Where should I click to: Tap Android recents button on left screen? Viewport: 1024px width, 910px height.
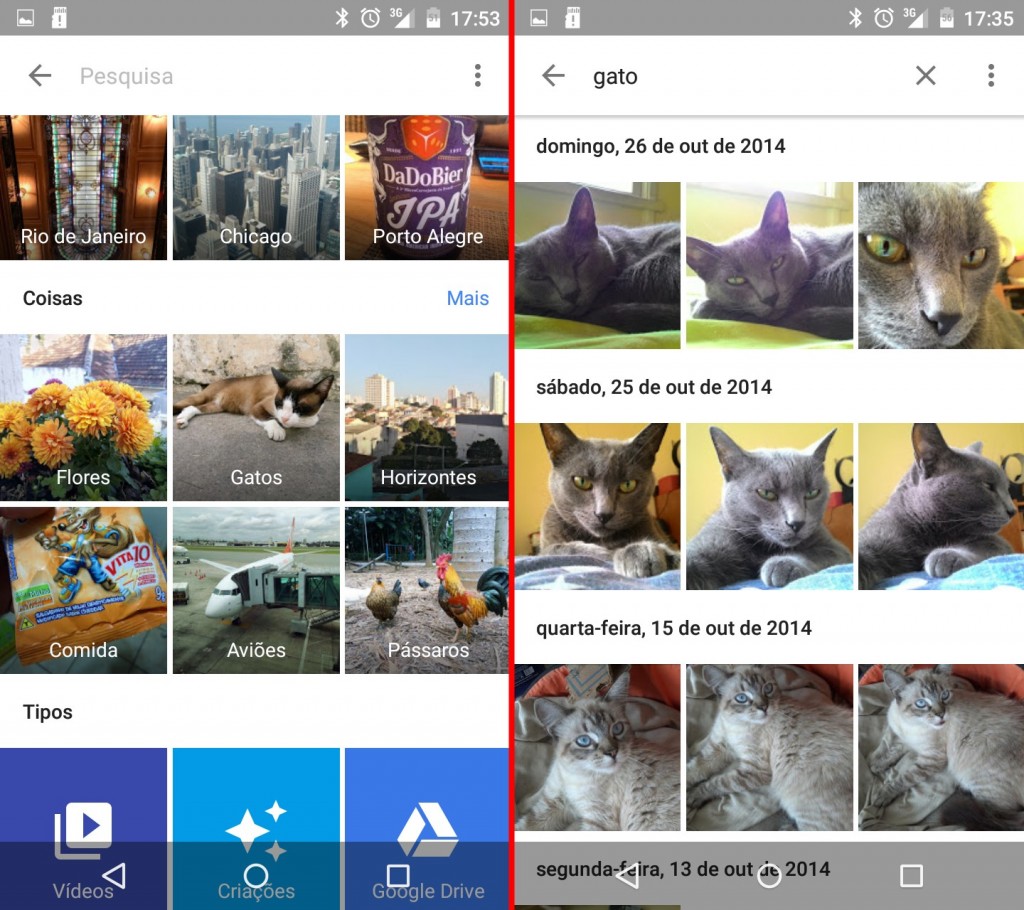[398, 875]
